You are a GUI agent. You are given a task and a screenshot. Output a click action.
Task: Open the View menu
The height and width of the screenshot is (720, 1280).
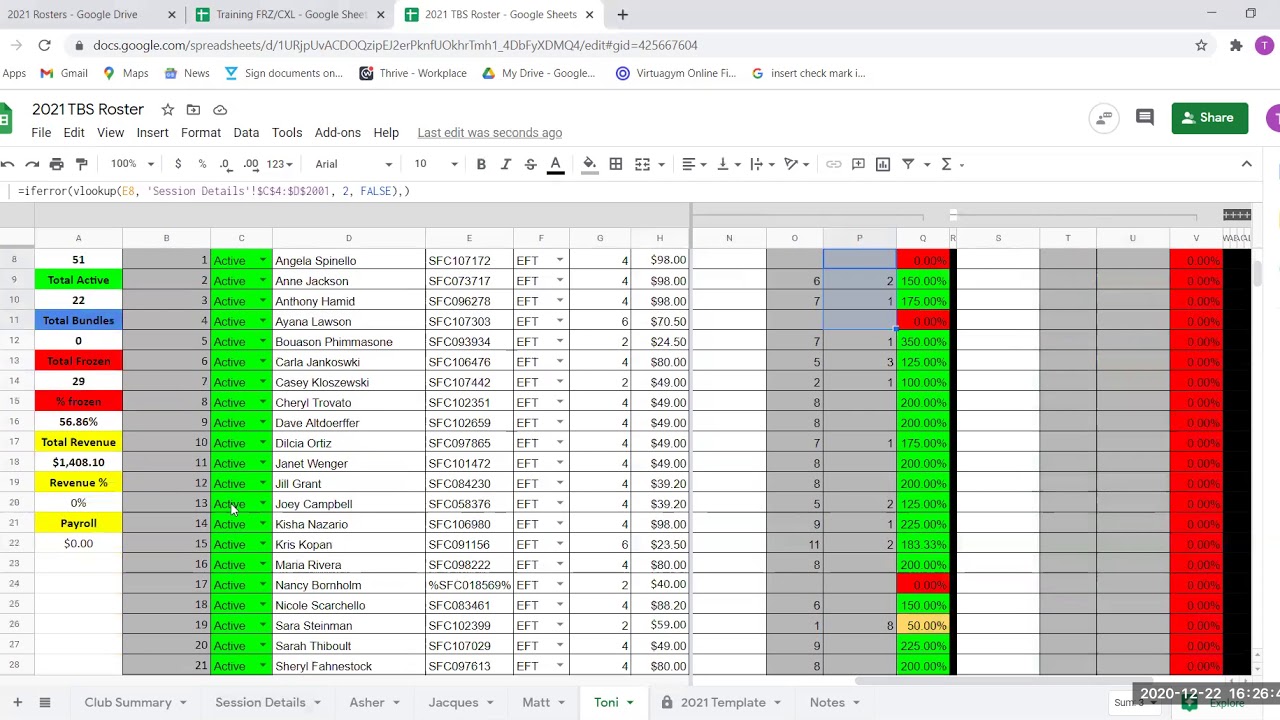tap(110, 133)
